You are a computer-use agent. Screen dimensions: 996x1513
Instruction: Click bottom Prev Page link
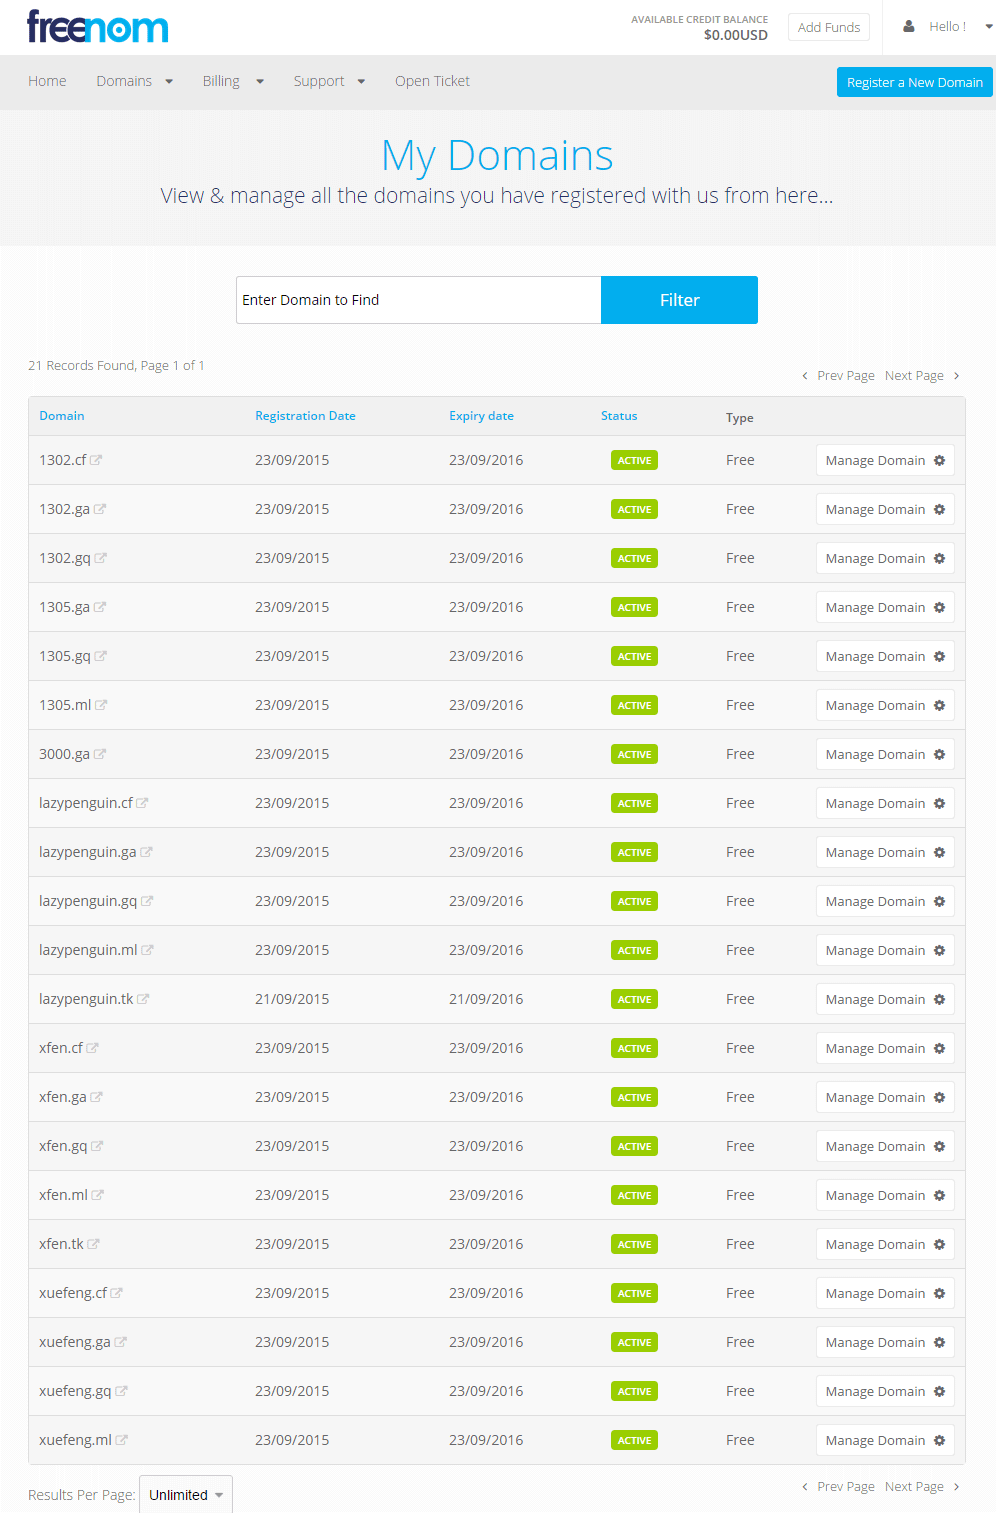(838, 1487)
